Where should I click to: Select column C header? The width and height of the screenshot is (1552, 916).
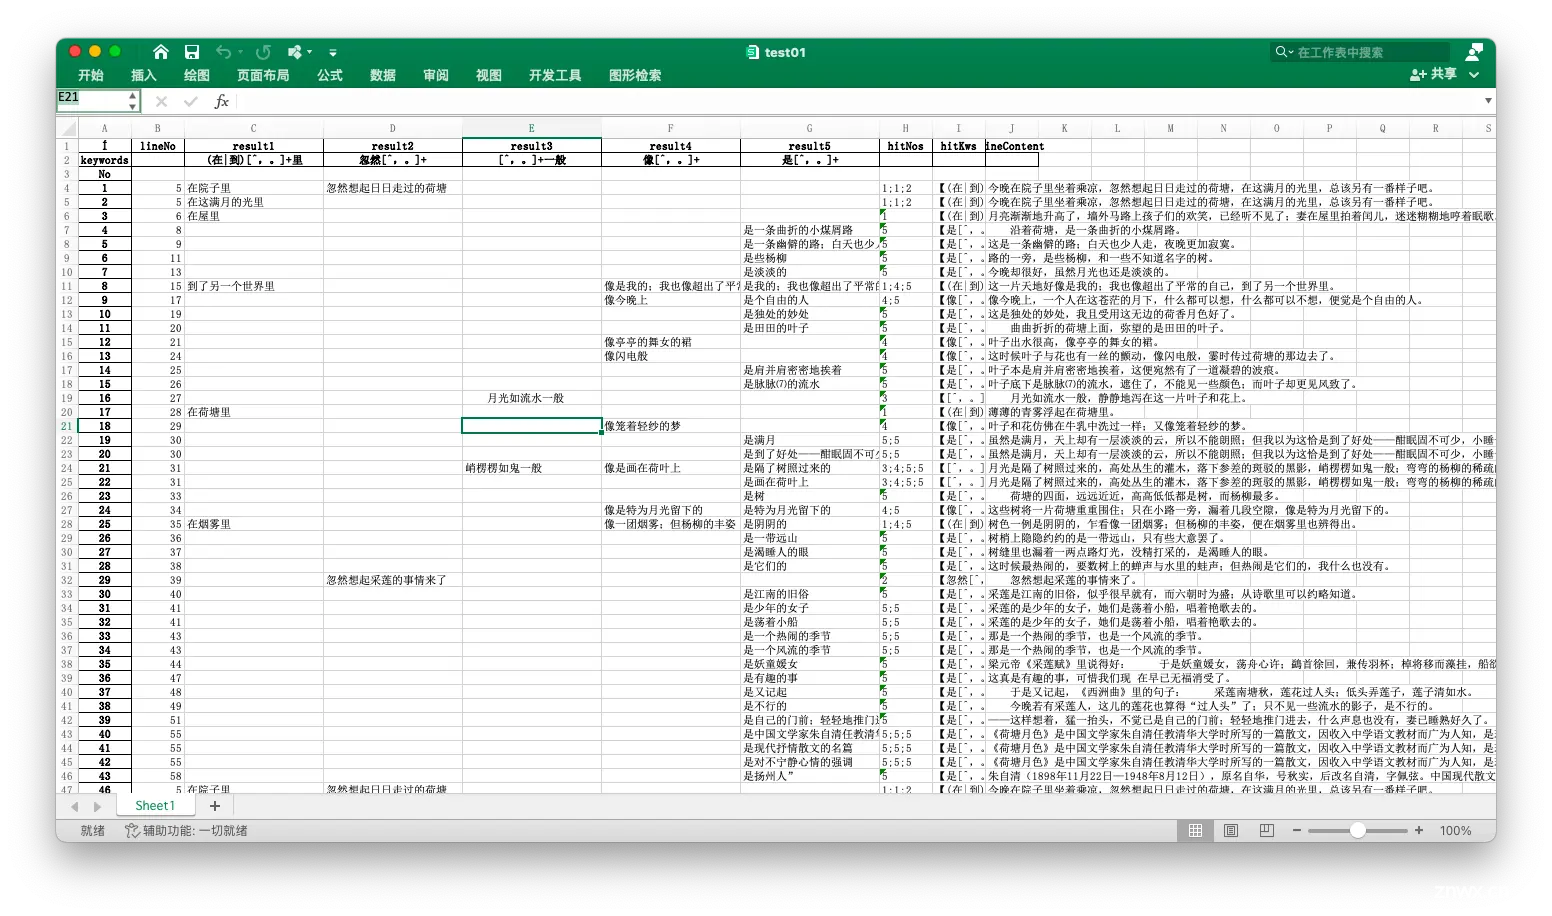point(254,128)
